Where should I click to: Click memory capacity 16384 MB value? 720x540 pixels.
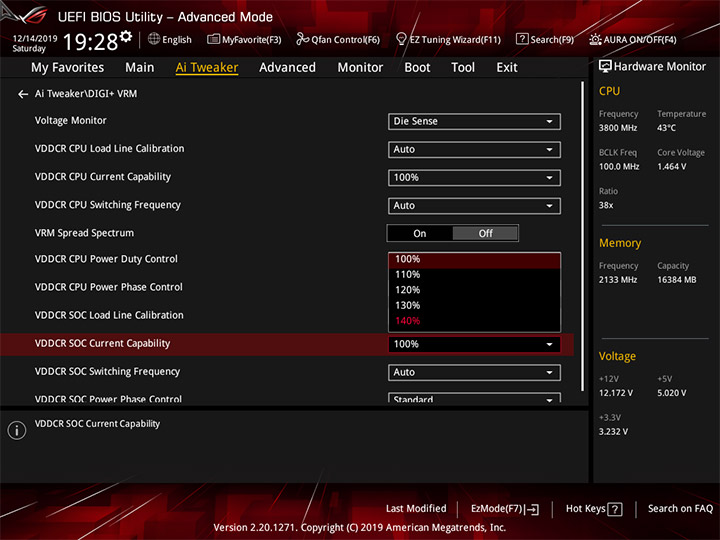677,280
